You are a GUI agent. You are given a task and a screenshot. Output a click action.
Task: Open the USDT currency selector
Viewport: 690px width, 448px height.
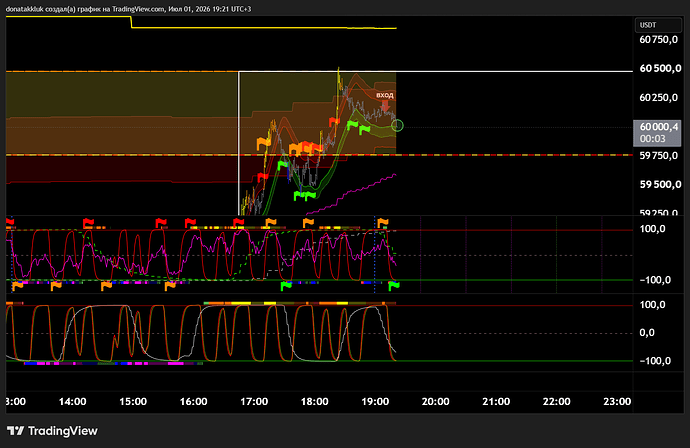tap(658, 25)
